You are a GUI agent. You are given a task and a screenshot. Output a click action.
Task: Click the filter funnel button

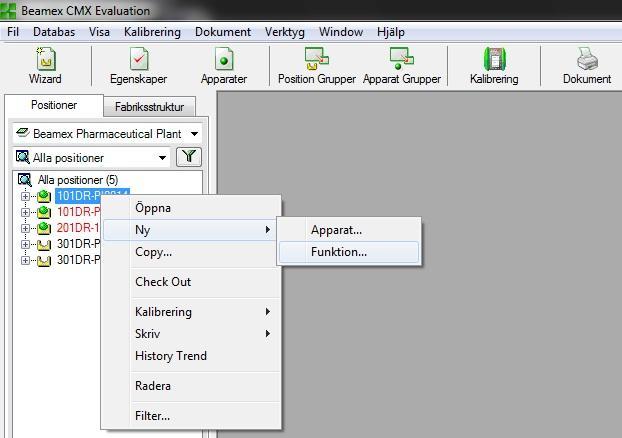(x=189, y=157)
